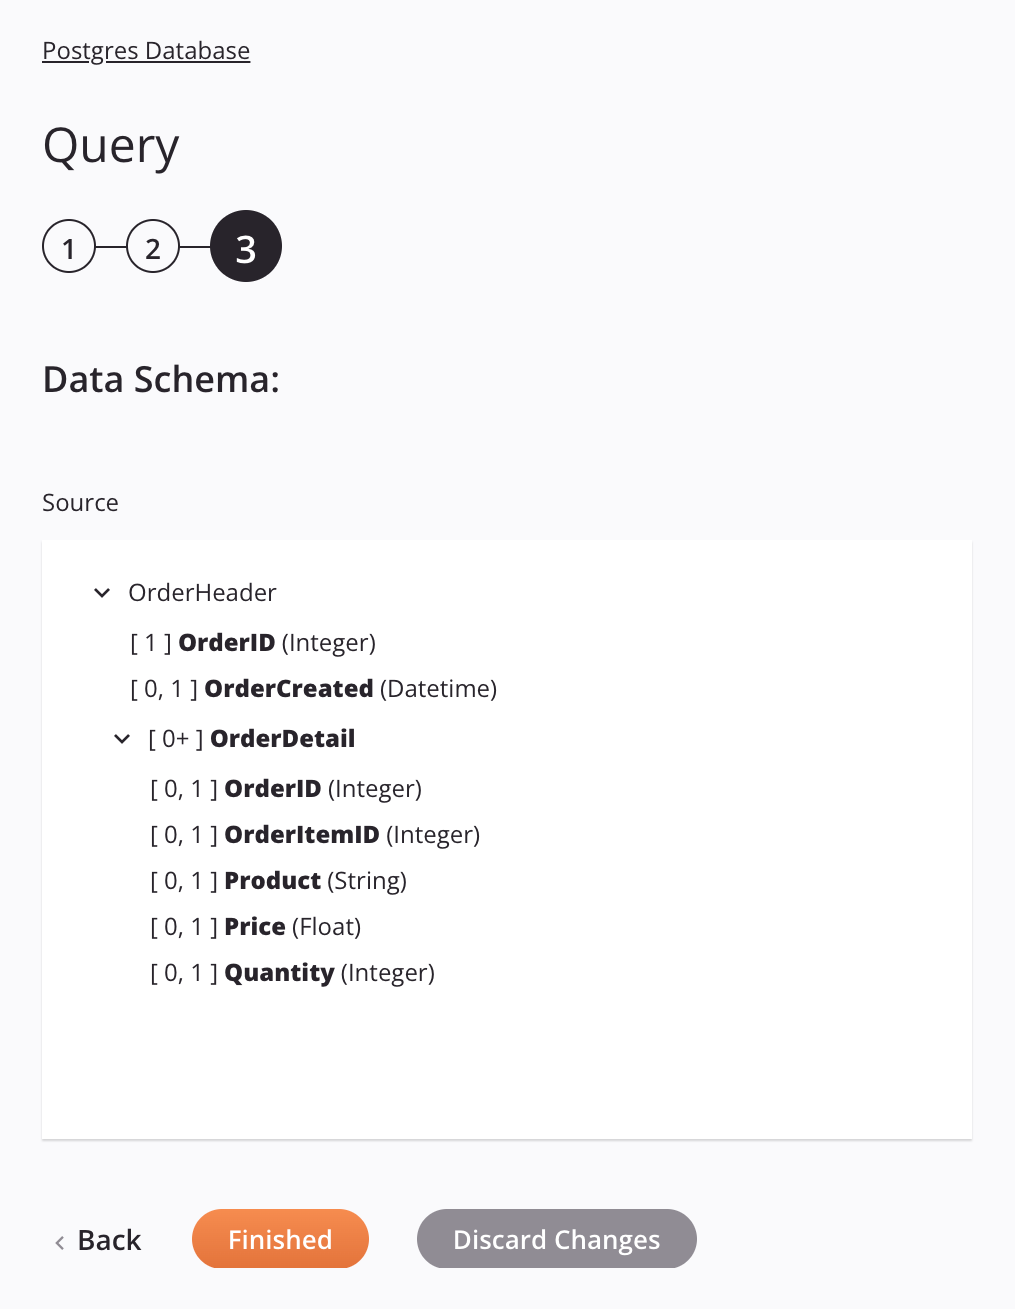The width and height of the screenshot is (1015, 1309).
Task: Click Discard Changes
Action: click(x=556, y=1239)
